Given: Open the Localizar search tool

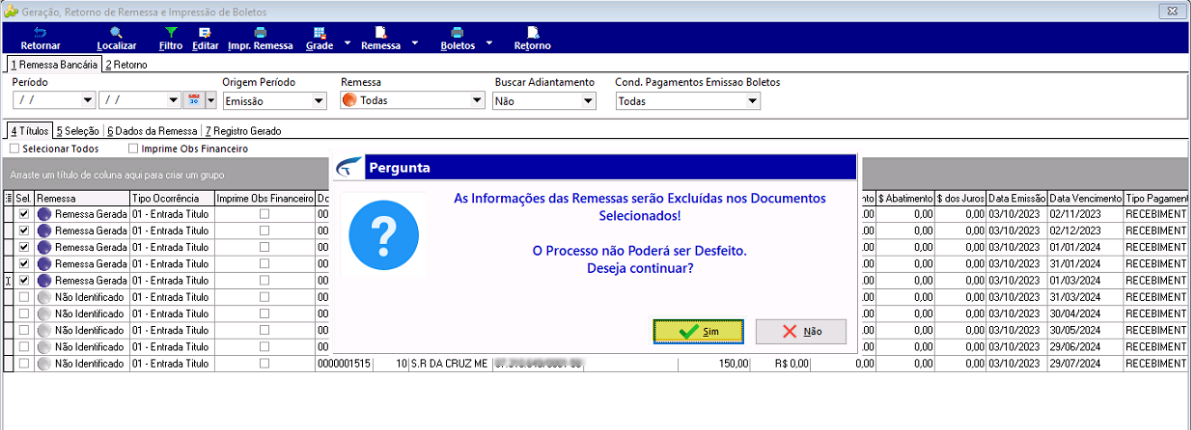Looking at the screenshot, I should [116, 33].
